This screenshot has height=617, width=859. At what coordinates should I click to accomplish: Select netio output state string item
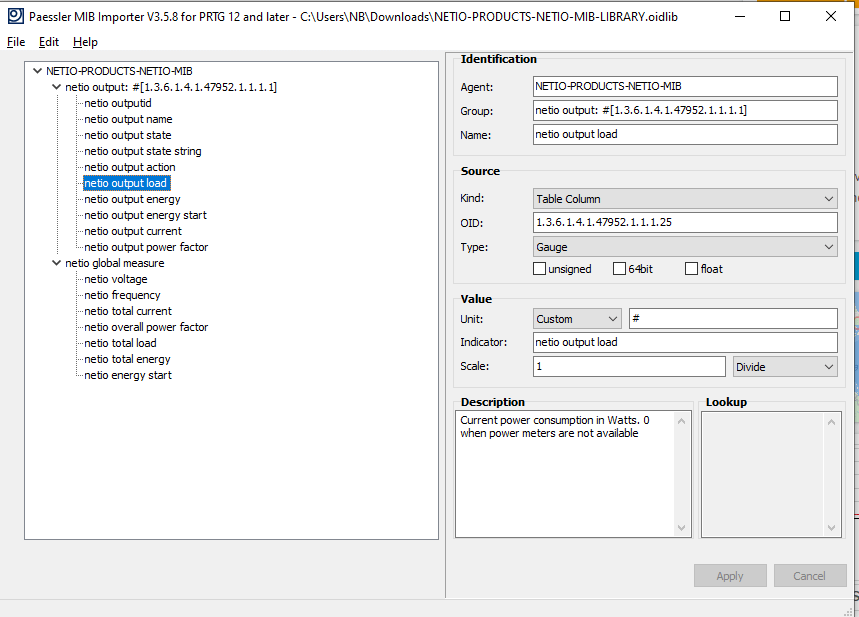click(x=143, y=151)
